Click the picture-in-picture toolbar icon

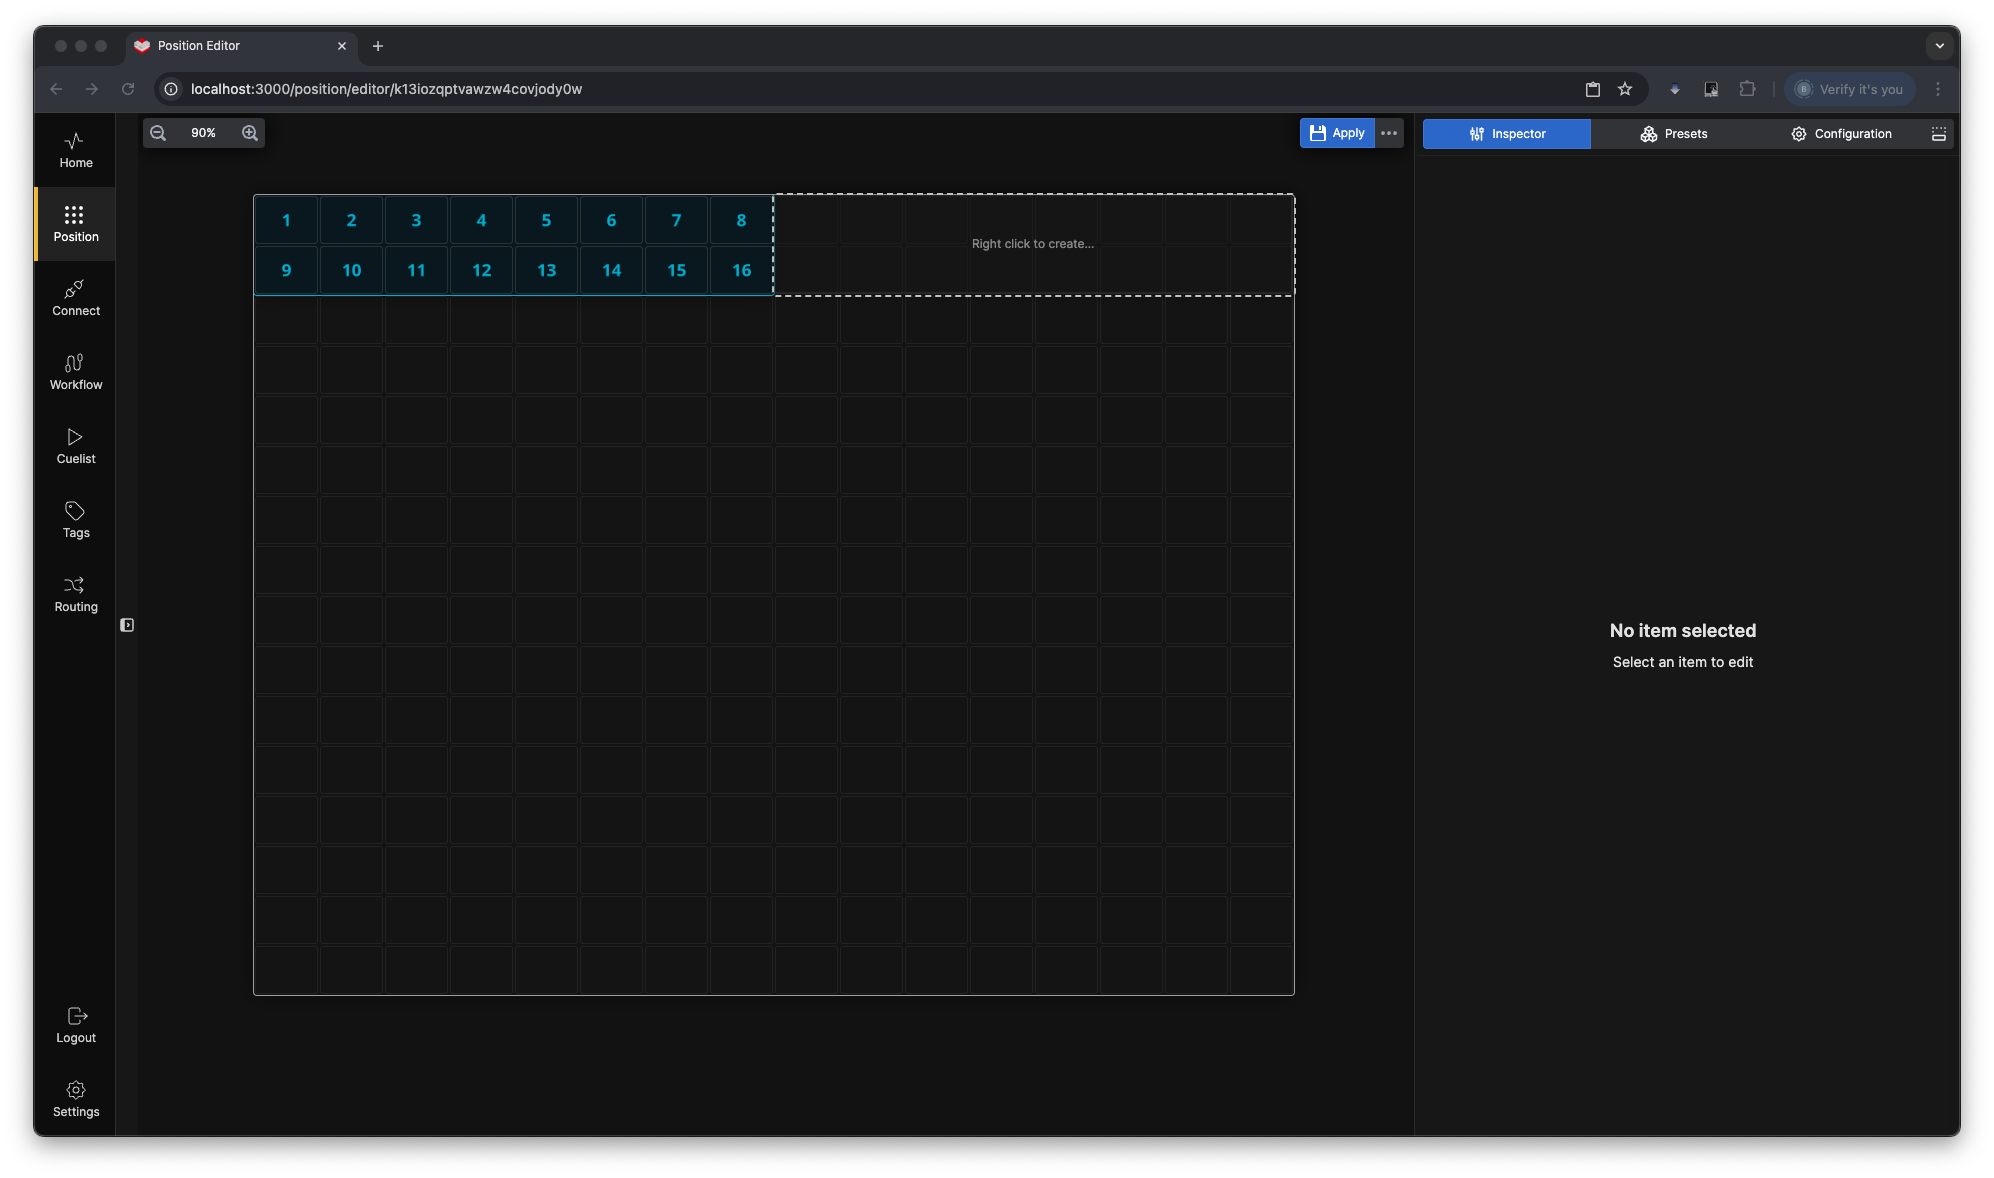[1711, 89]
